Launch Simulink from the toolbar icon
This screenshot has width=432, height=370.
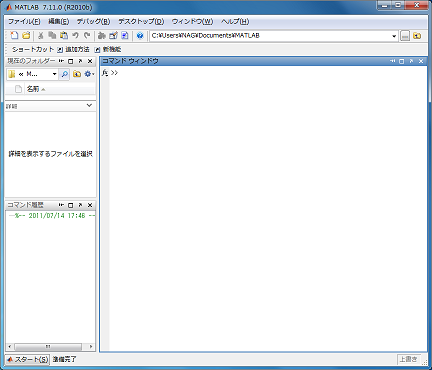(102, 35)
